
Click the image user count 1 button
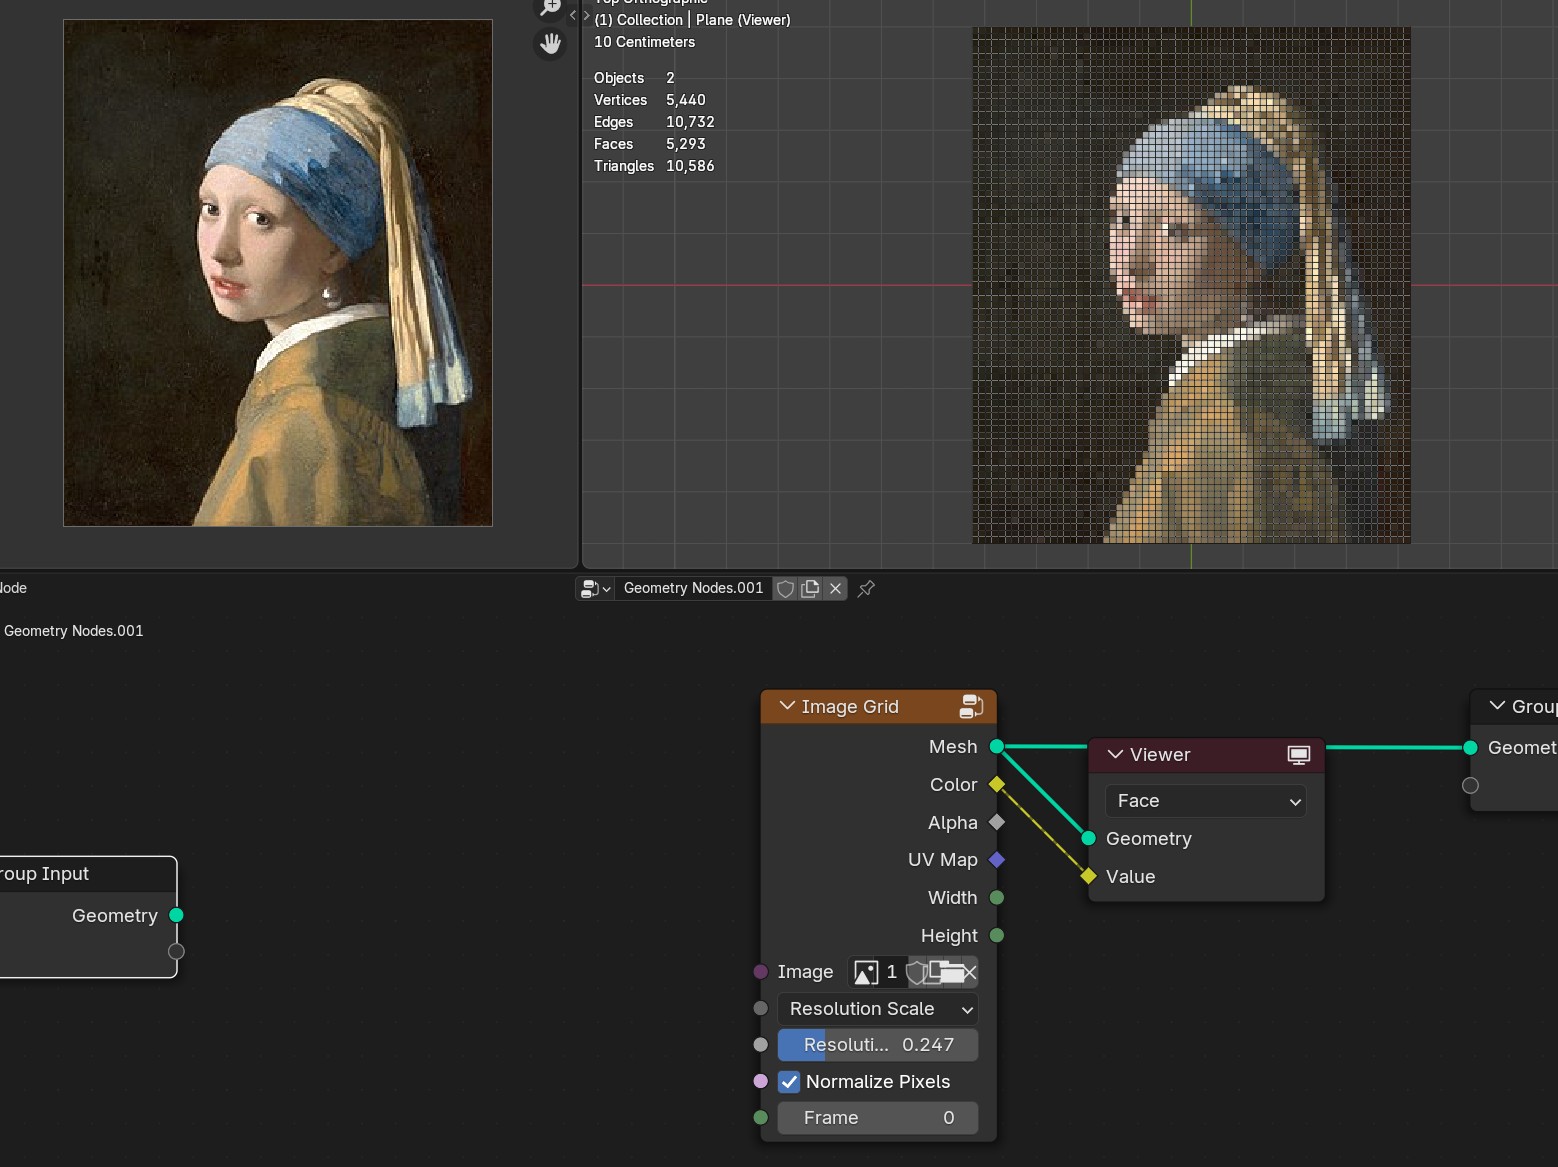(x=892, y=972)
